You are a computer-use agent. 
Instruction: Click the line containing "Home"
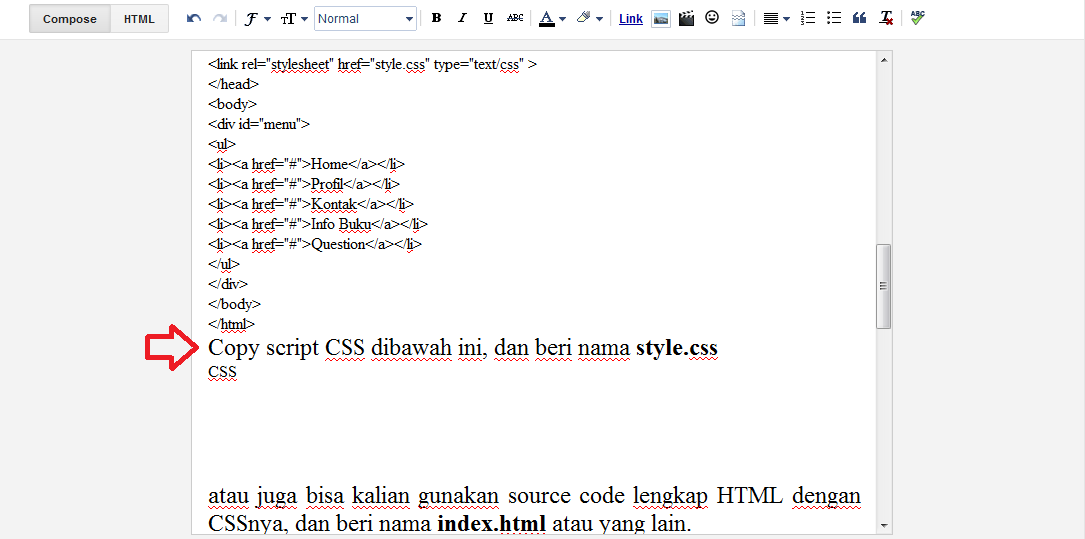tap(307, 164)
